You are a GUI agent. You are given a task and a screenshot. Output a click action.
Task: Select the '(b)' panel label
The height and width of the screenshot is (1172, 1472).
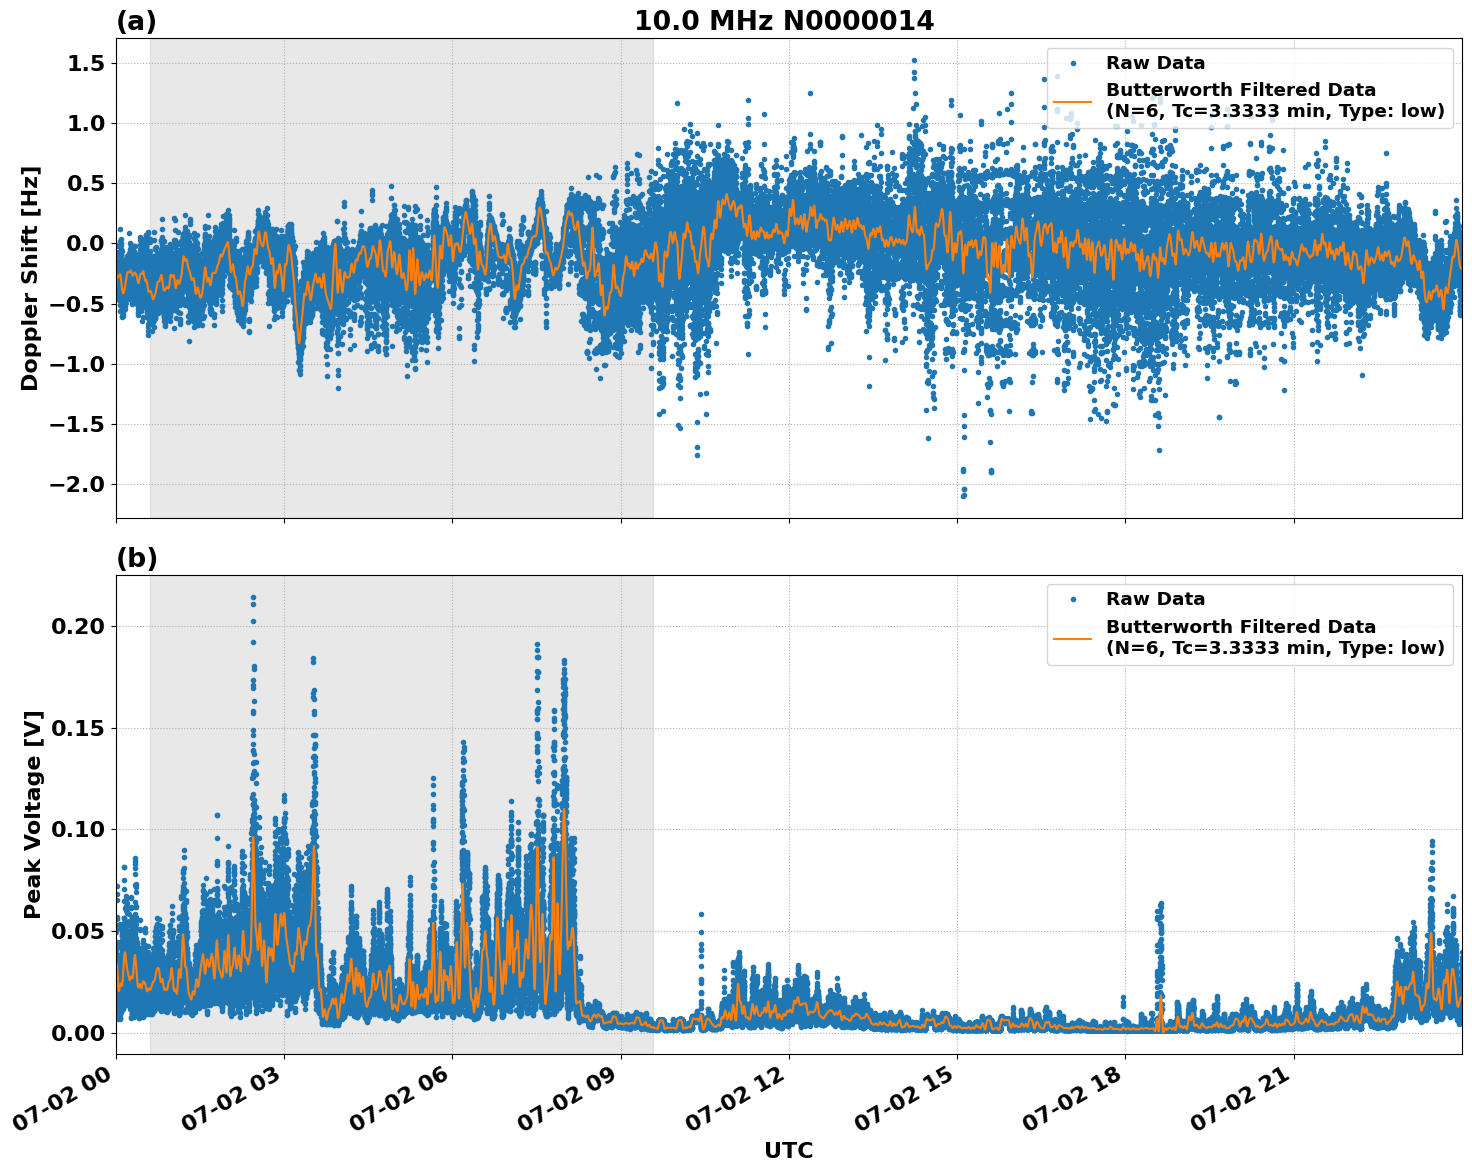(137, 558)
